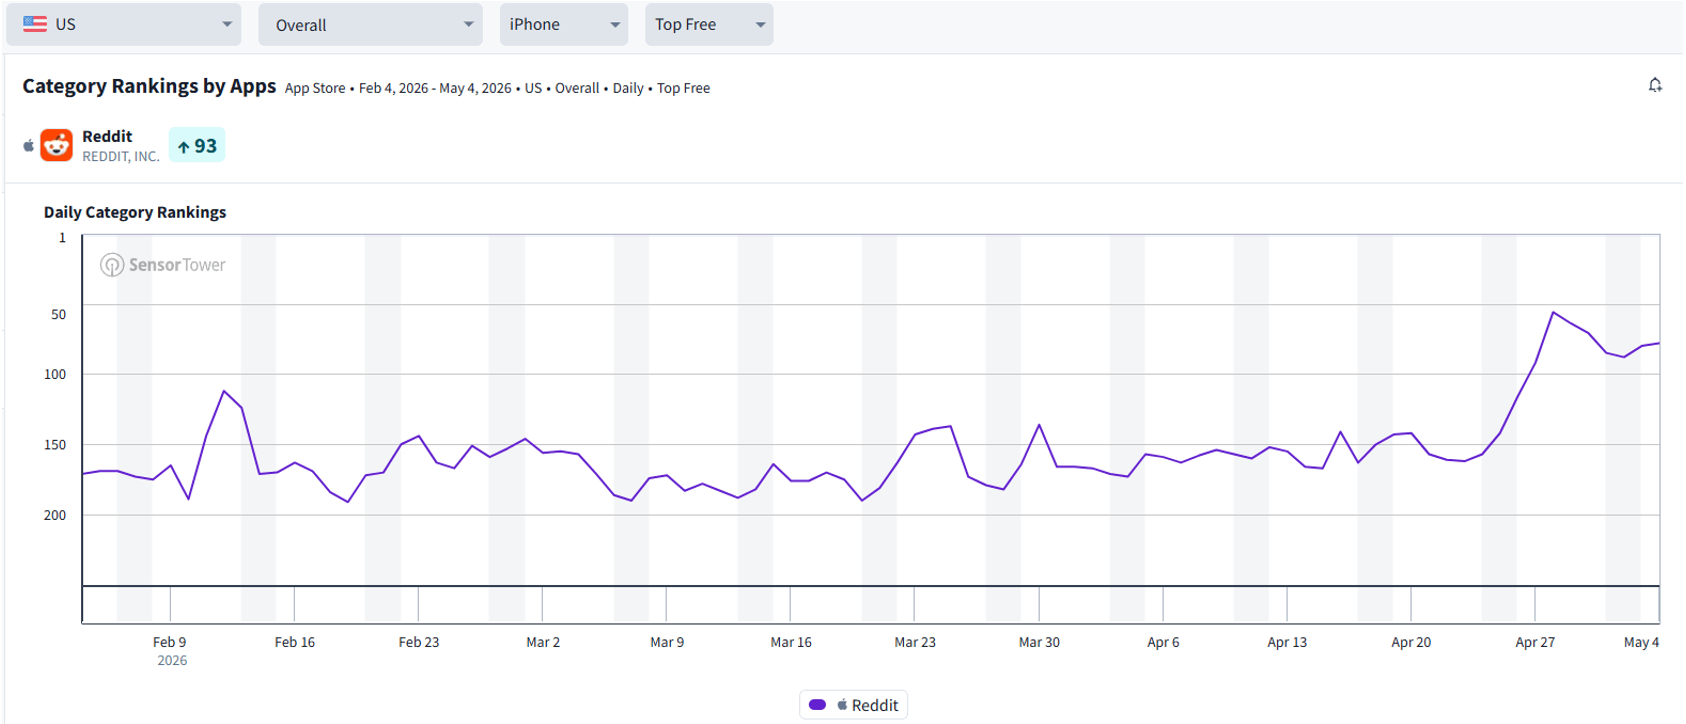The width and height of the screenshot is (1686, 724).
Task: Click the Reddit app icon in header
Action: pos(57,145)
